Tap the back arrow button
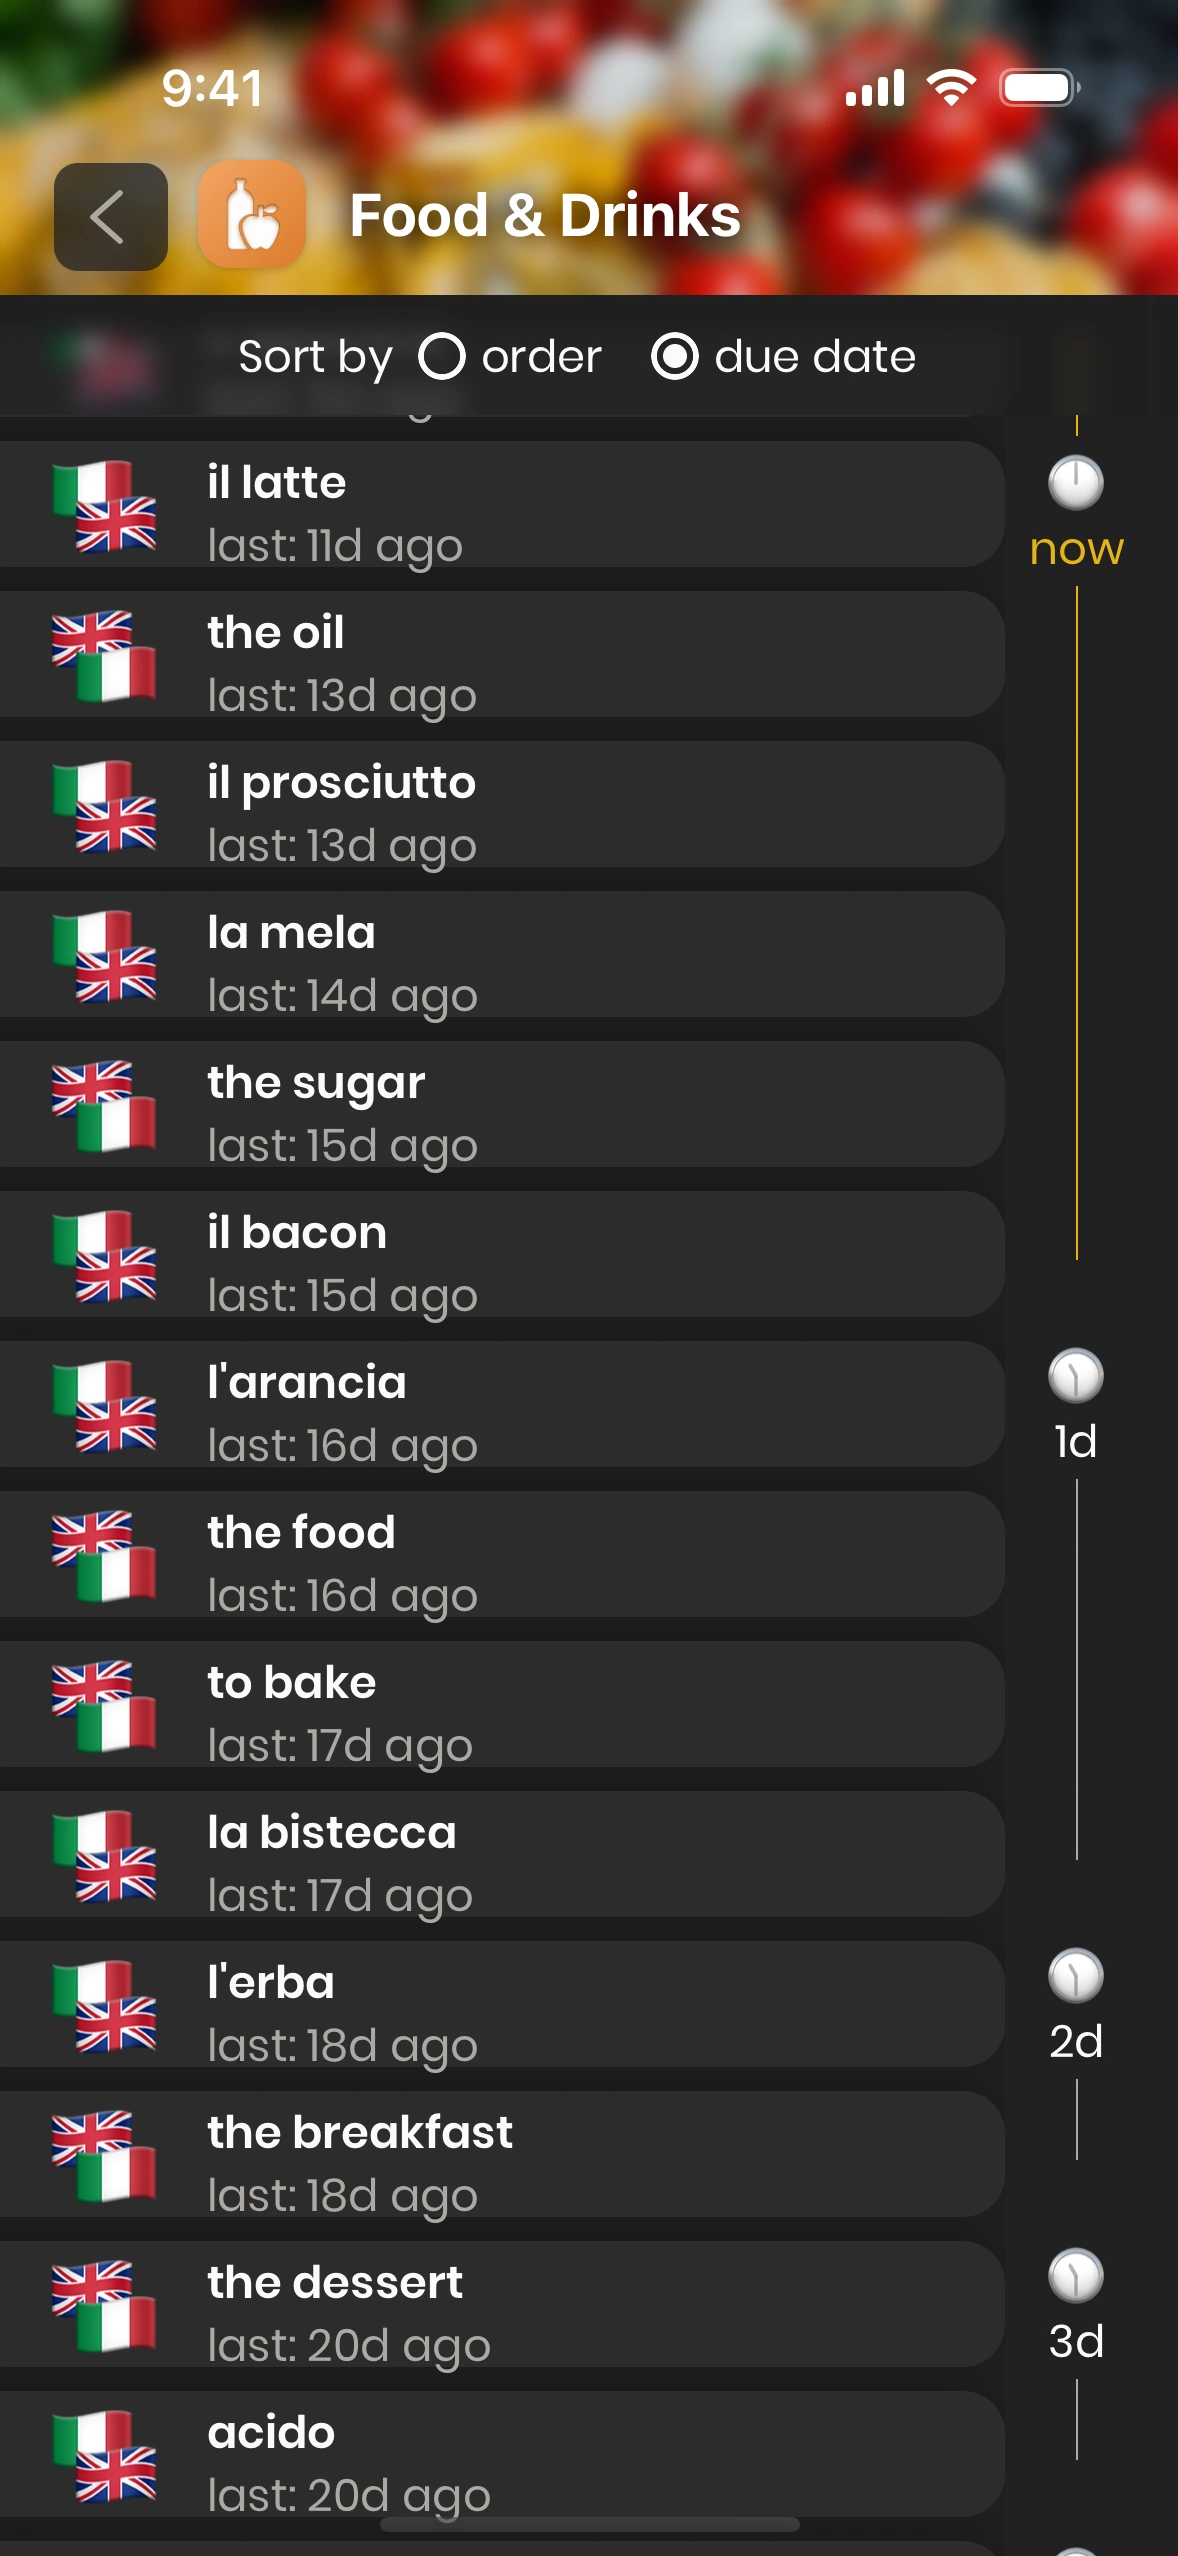Image resolution: width=1178 pixels, height=2556 pixels. [x=110, y=217]
